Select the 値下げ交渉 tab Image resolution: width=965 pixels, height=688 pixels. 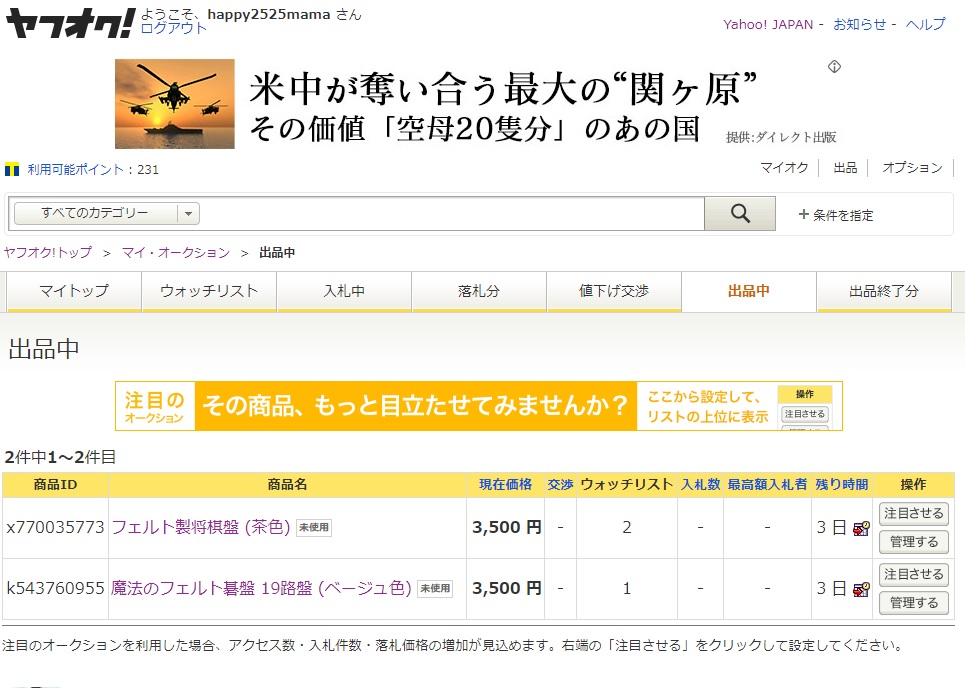[x=614, y=291]
